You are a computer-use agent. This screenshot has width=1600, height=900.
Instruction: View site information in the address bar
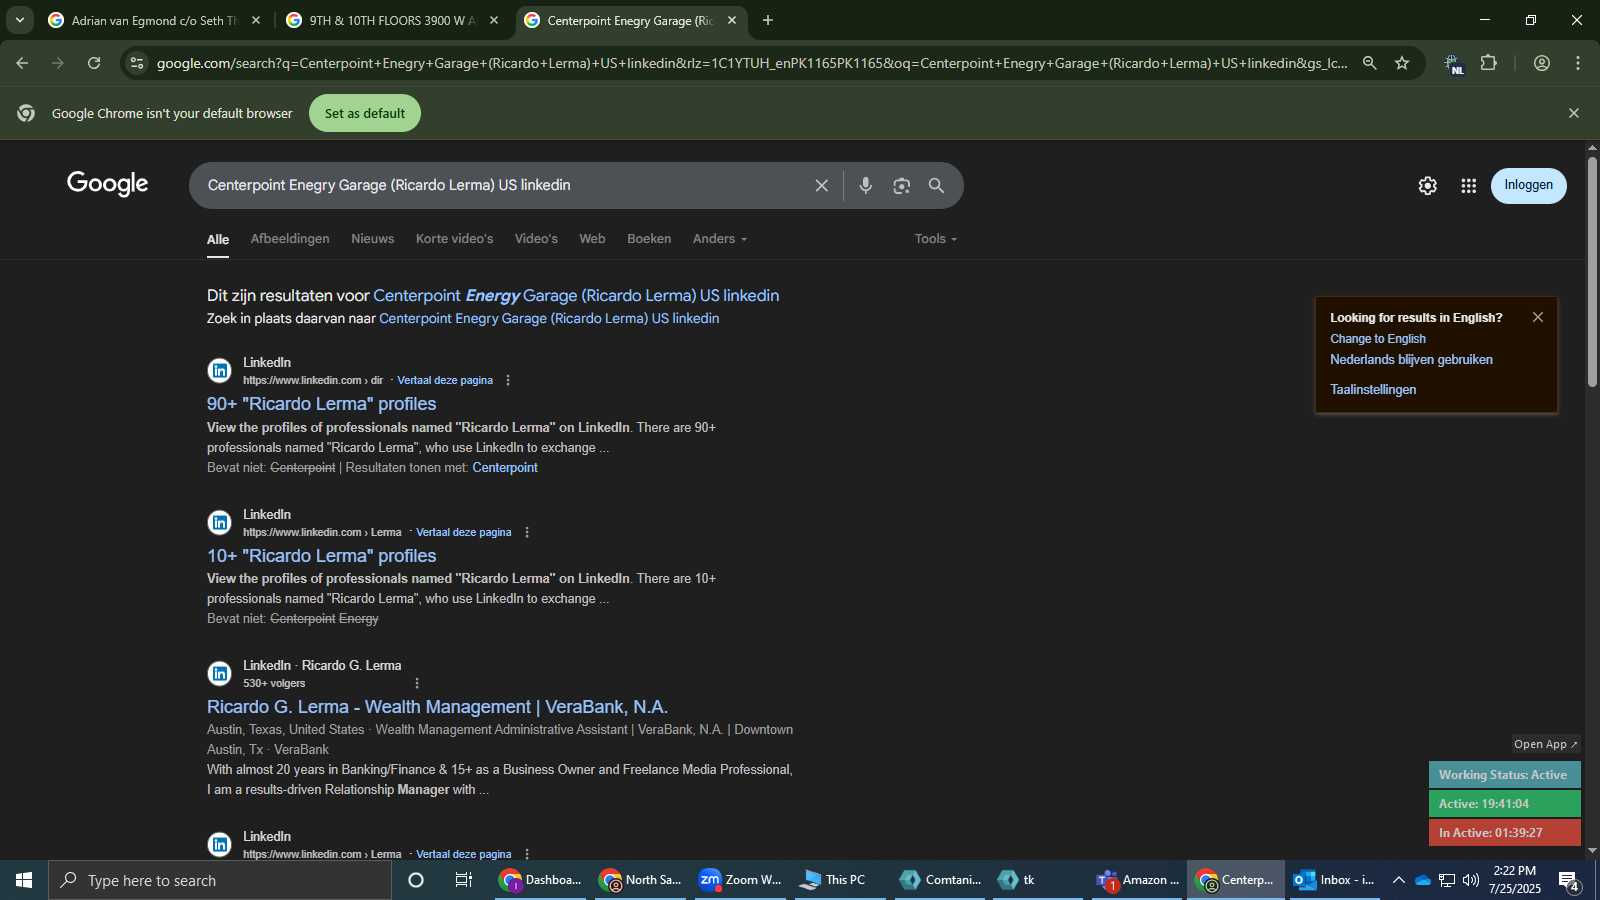click(137, 63)
